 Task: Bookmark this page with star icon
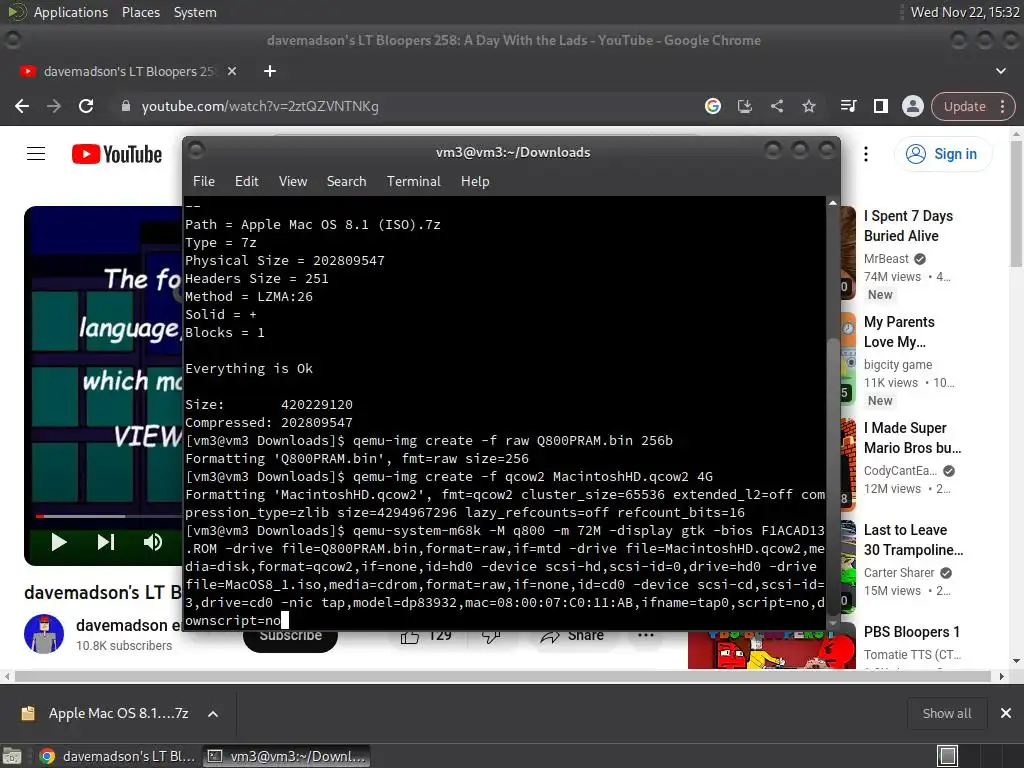808,106
